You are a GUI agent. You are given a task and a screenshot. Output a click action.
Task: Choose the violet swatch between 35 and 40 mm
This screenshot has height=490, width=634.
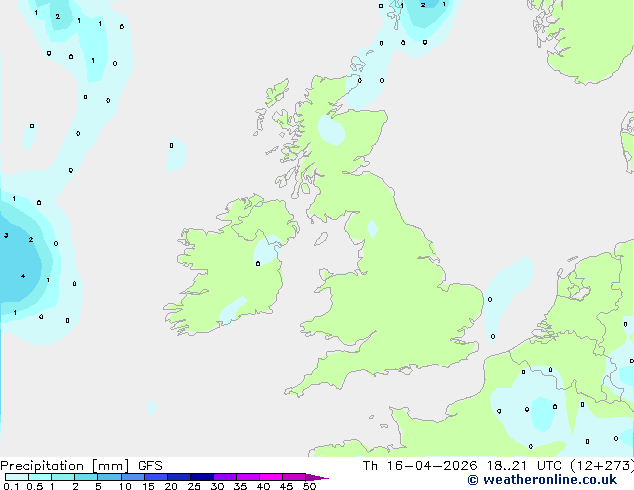[x=248, y=477]
